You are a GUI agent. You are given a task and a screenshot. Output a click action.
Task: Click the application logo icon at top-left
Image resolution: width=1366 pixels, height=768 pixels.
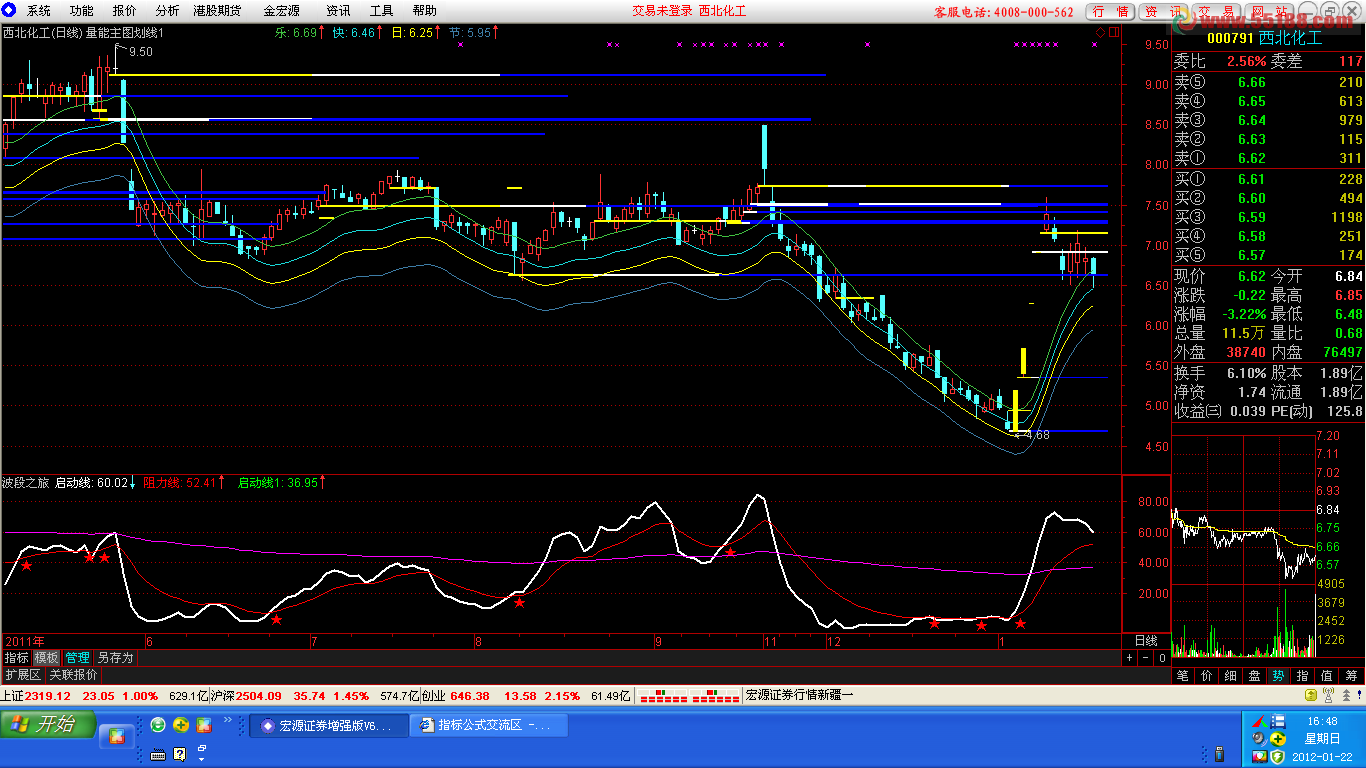[x=9, y=10]
